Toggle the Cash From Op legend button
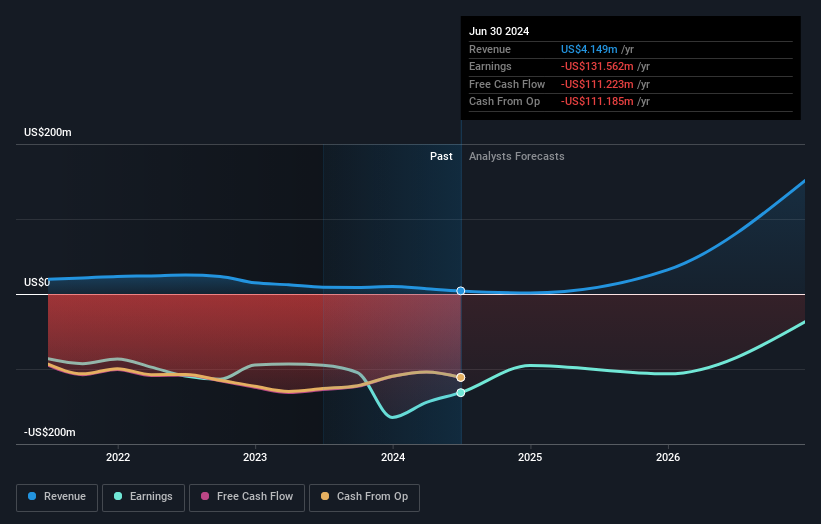The image size is (821, 524). tap(364, 497)
